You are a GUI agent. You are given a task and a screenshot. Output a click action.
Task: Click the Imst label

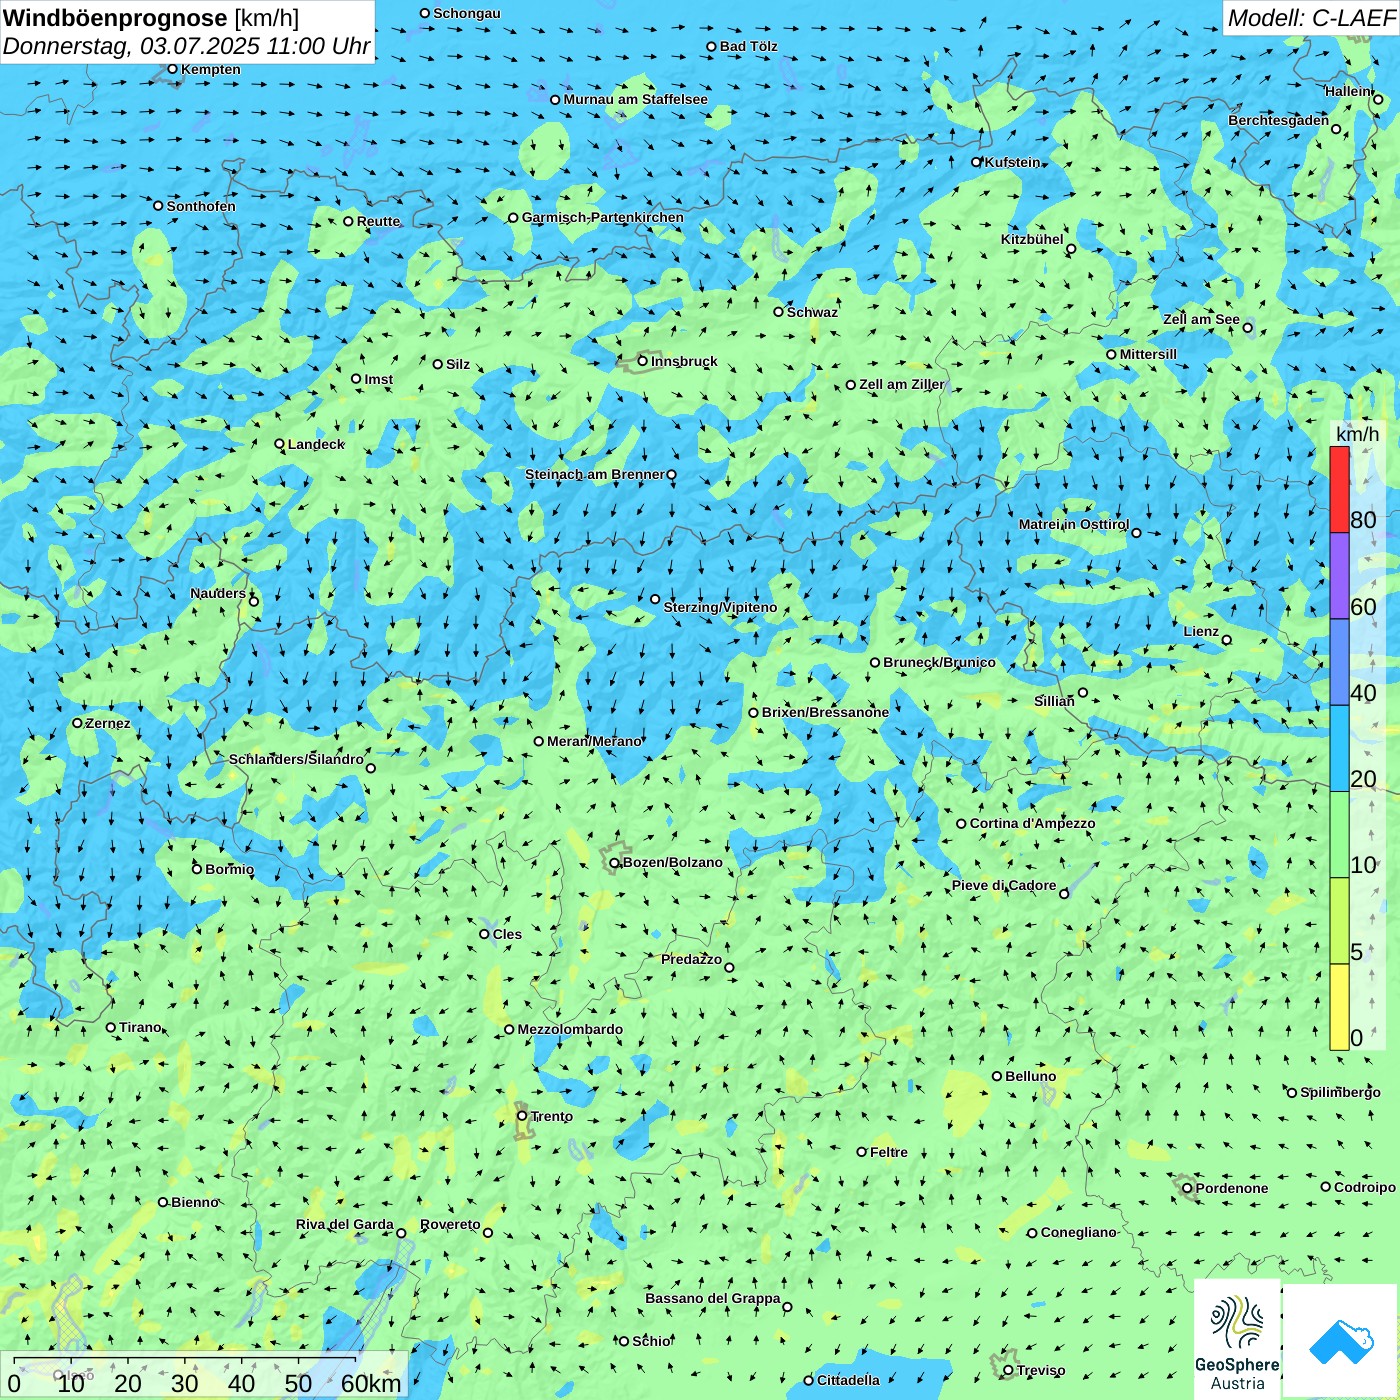pos(379,379)
